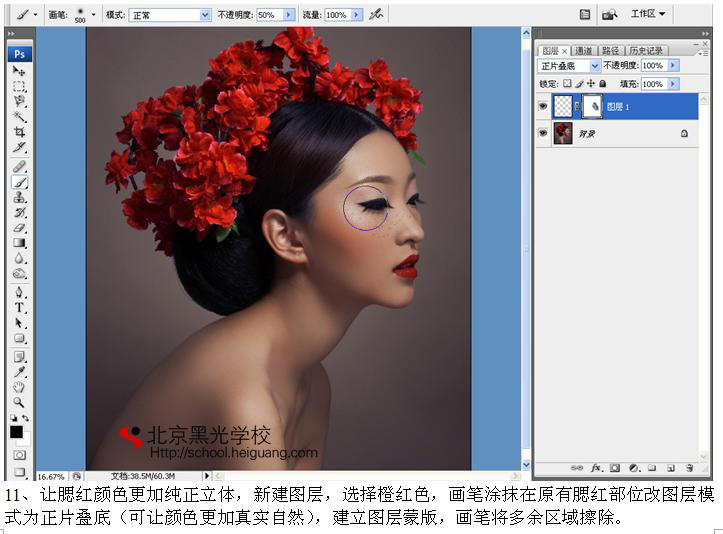Select the Lasso tool
This screenshot has height=534, width=723.
(19, 101)
